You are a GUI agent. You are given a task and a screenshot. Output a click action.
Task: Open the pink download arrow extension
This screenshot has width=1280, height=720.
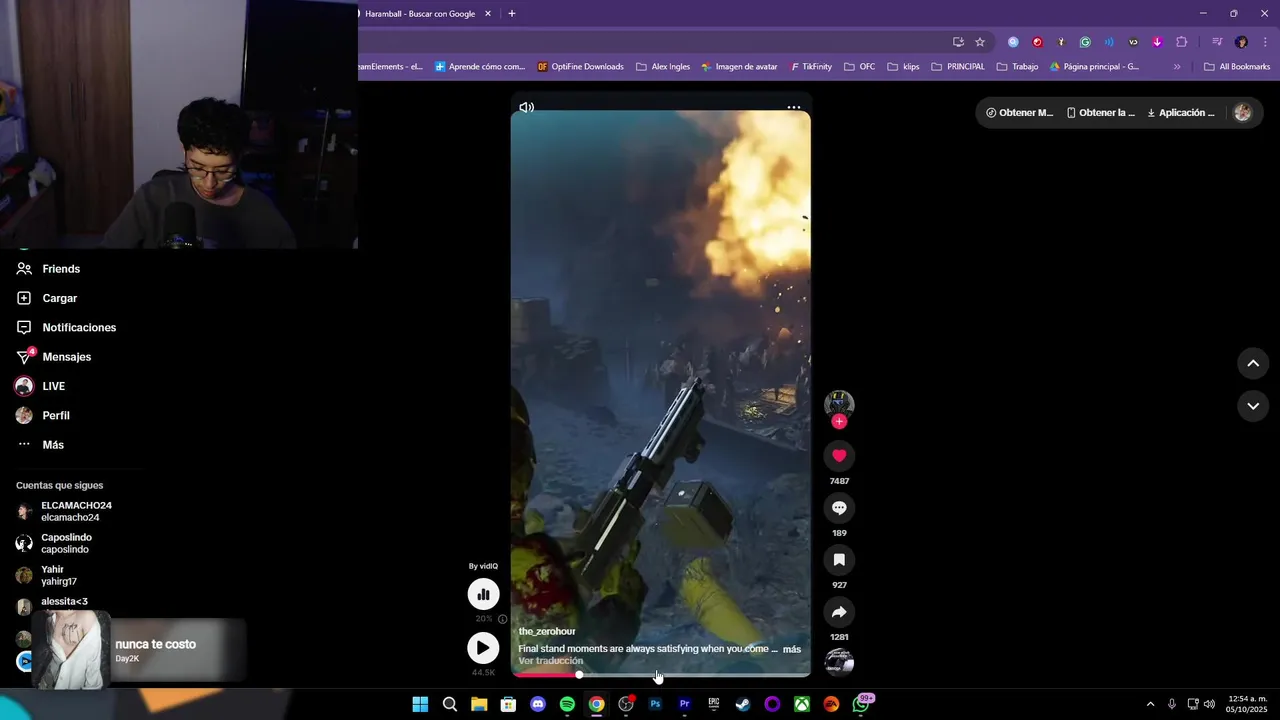pyautogui.click(x=1157, y=42)
